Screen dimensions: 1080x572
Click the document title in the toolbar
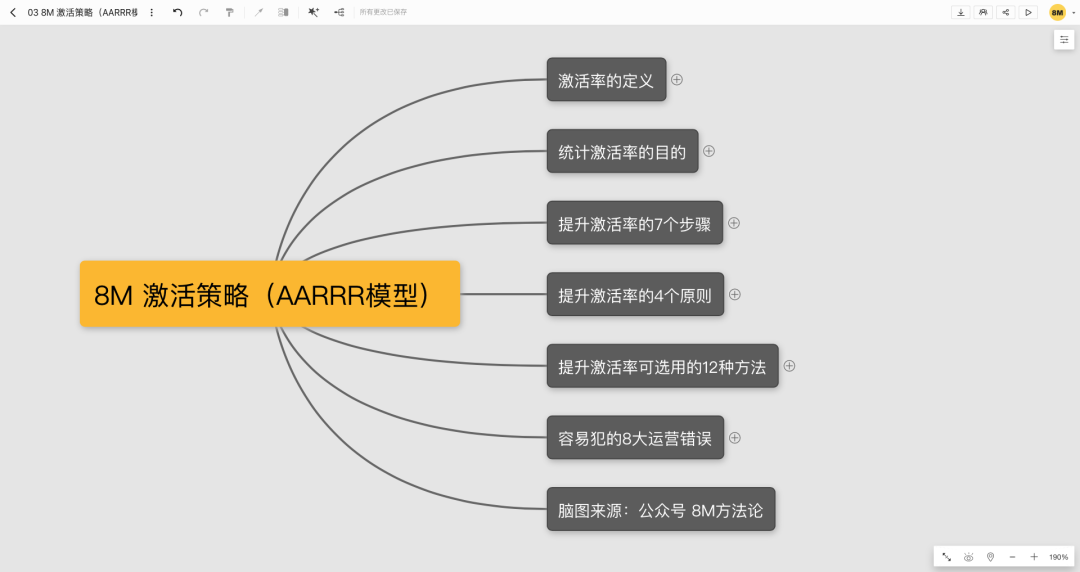click(x=83, y=12)
